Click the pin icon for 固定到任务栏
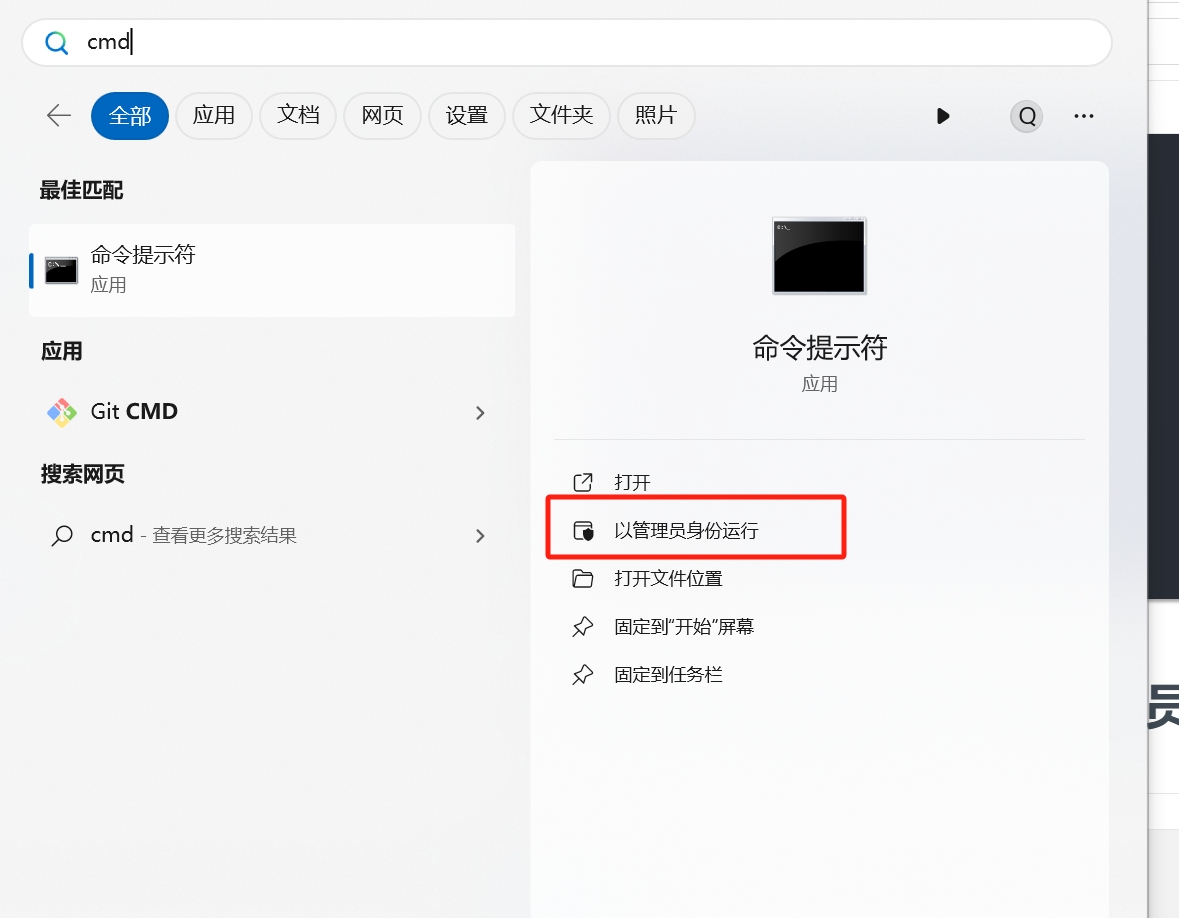 (582, 676)
